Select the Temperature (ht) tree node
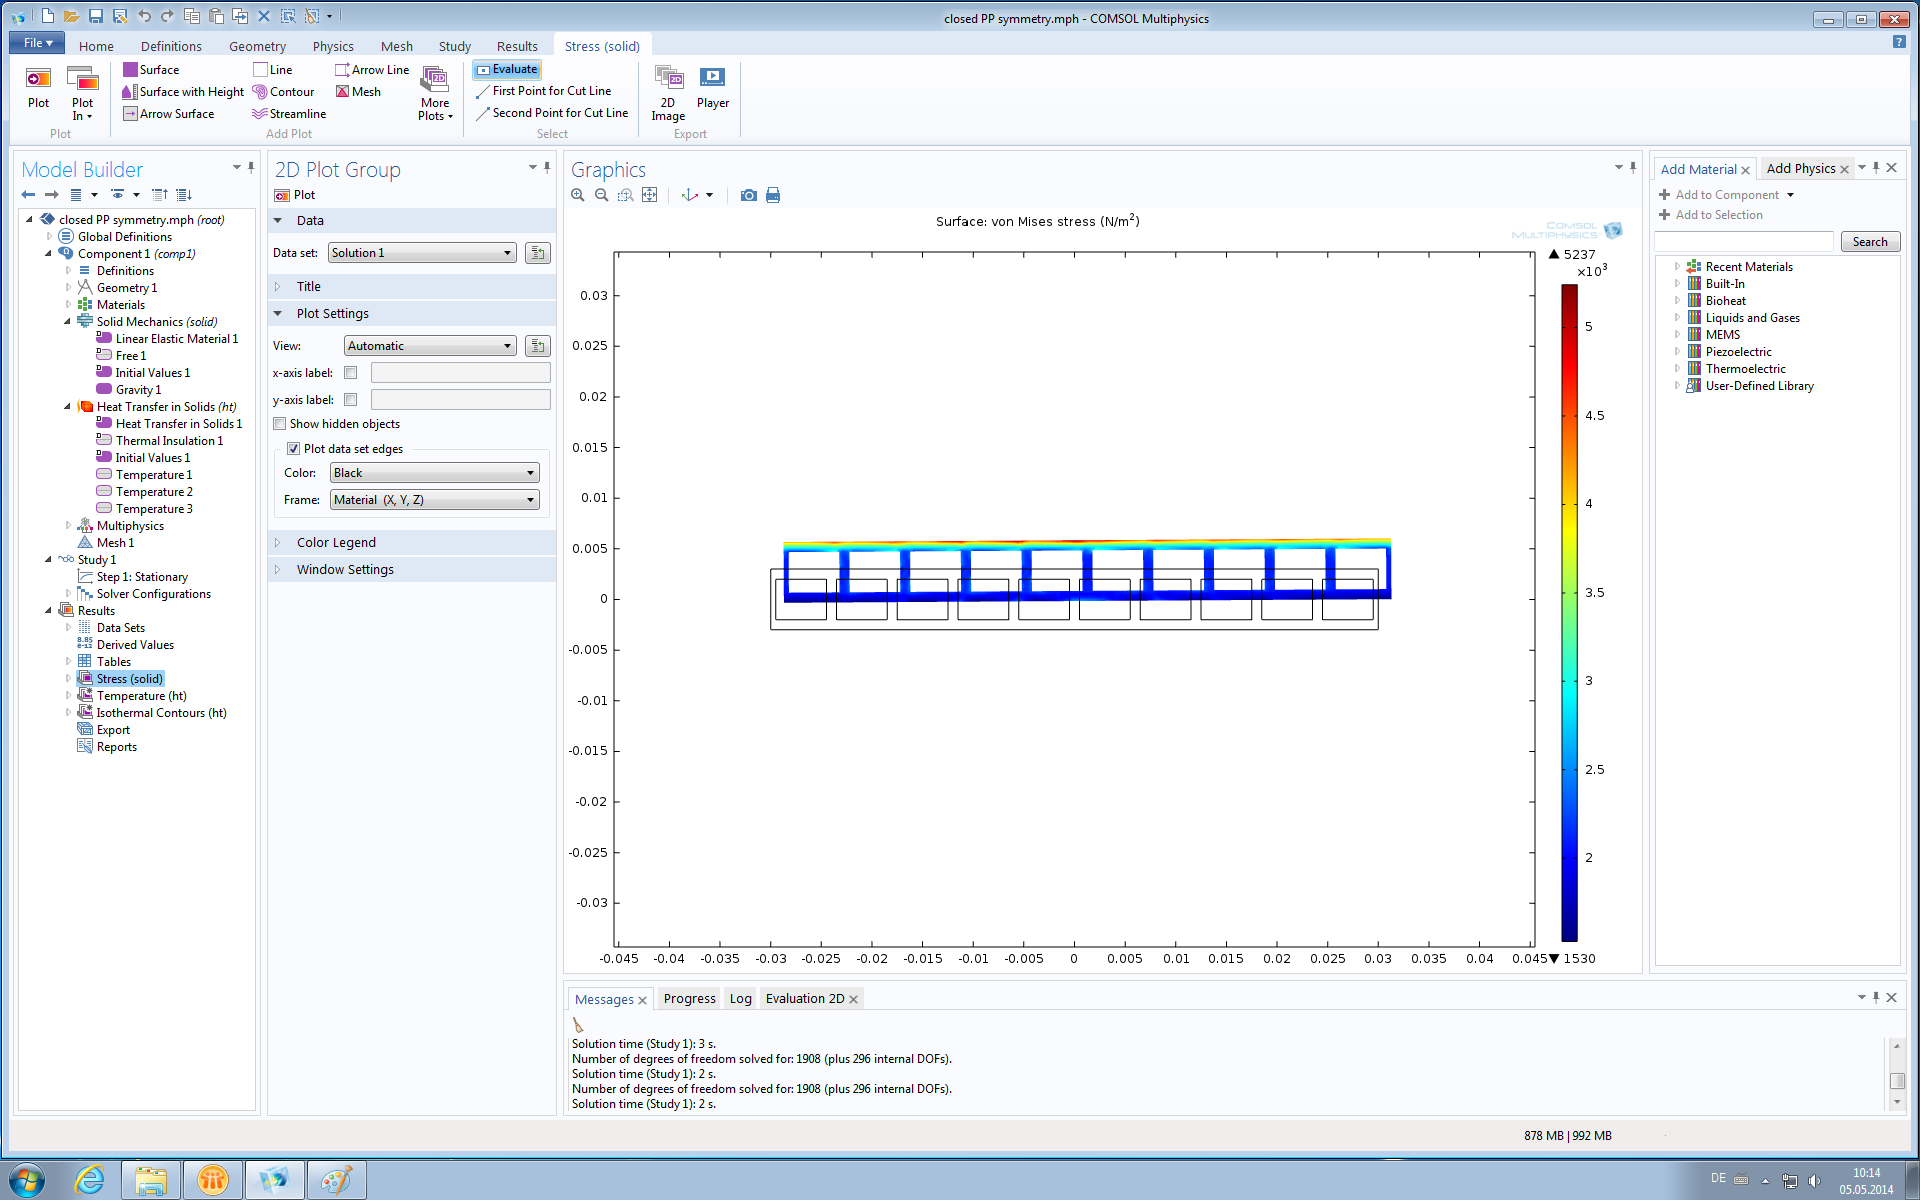1920x1200 pixels. (141, 696)
